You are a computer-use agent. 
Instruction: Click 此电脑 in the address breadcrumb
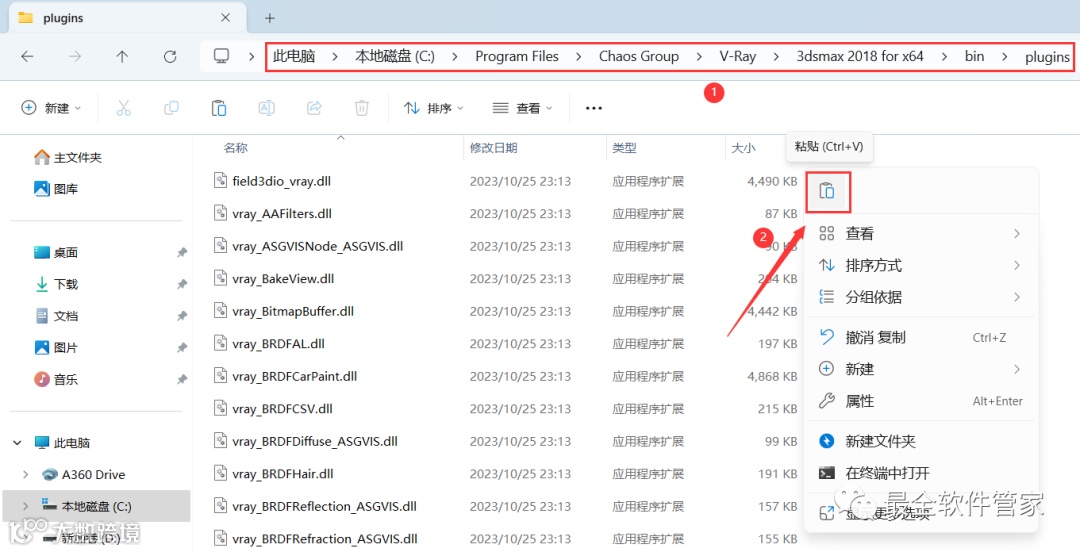pos(294,57)
